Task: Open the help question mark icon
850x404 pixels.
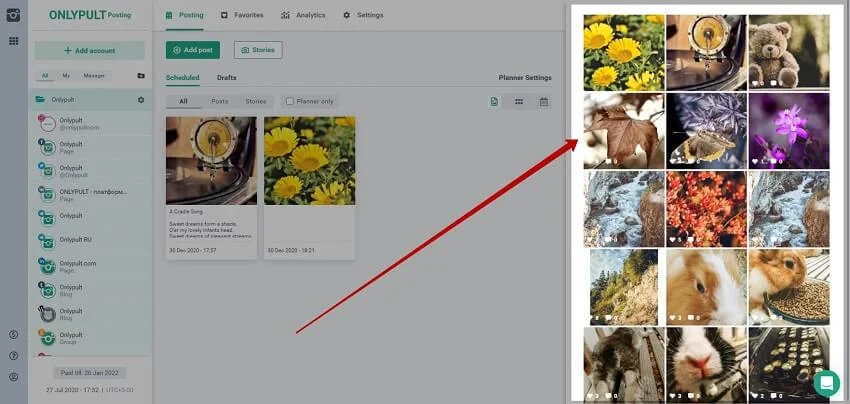Action: (x=13, y=355)
